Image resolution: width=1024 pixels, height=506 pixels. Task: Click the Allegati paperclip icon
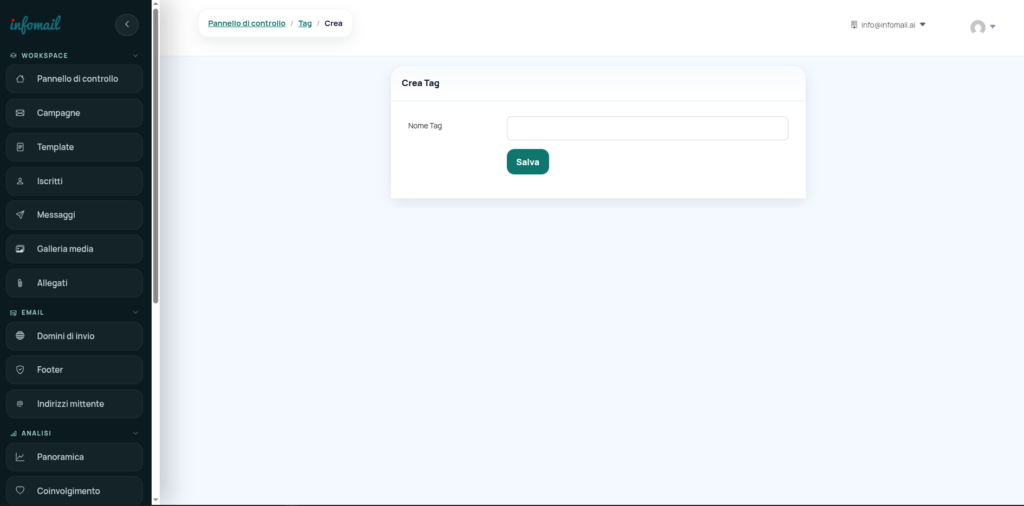[x=20, y=283]
